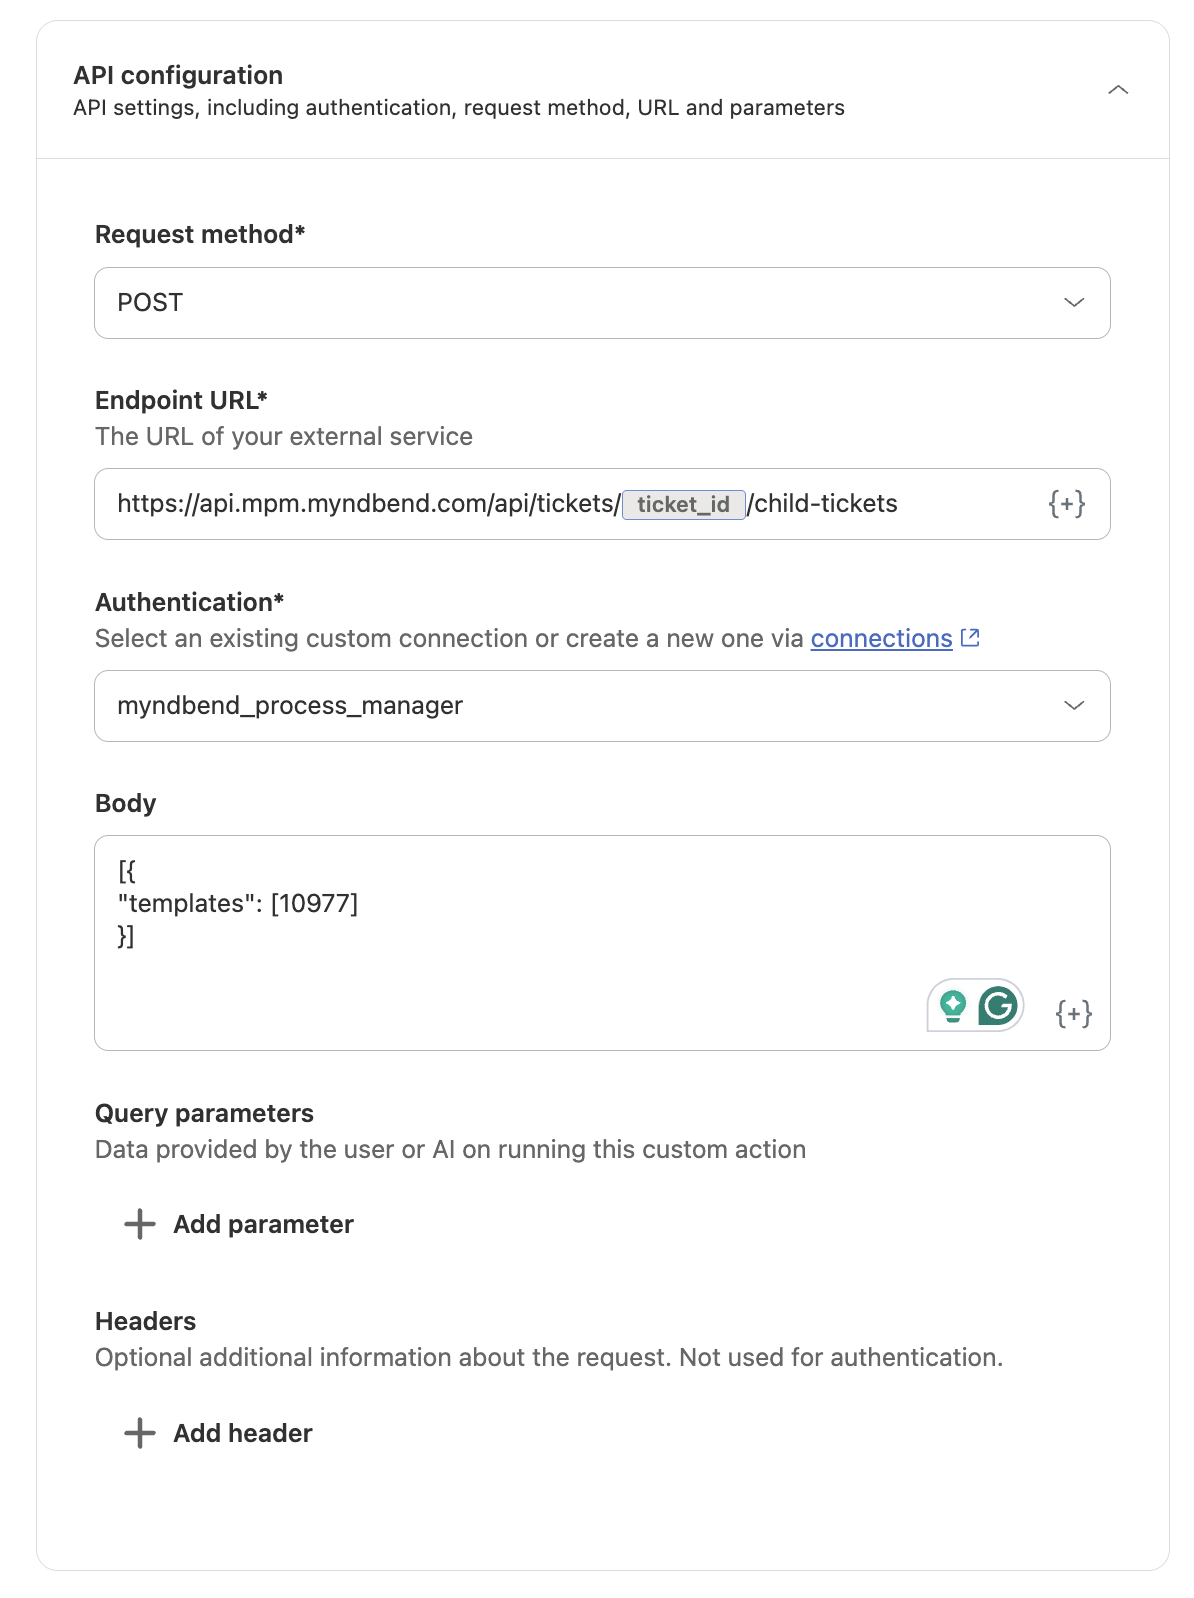Click the ticket_id variable chip
Image resolution: width=1194 pixels, height=1598 pixels.
[684, 504]
